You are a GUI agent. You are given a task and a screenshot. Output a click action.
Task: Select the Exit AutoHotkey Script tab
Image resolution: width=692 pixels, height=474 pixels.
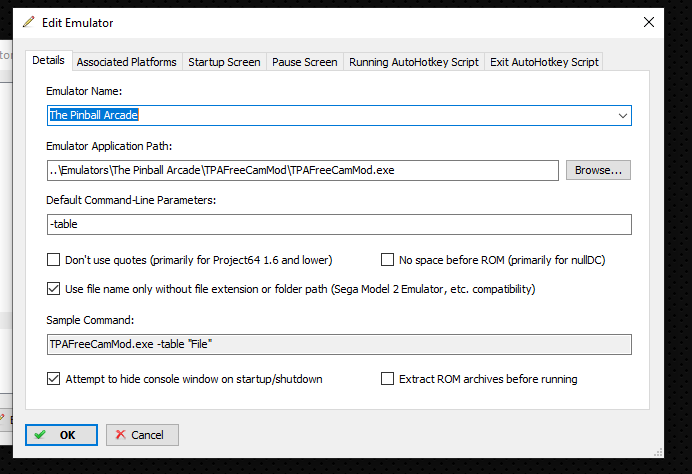click(544, 62)
